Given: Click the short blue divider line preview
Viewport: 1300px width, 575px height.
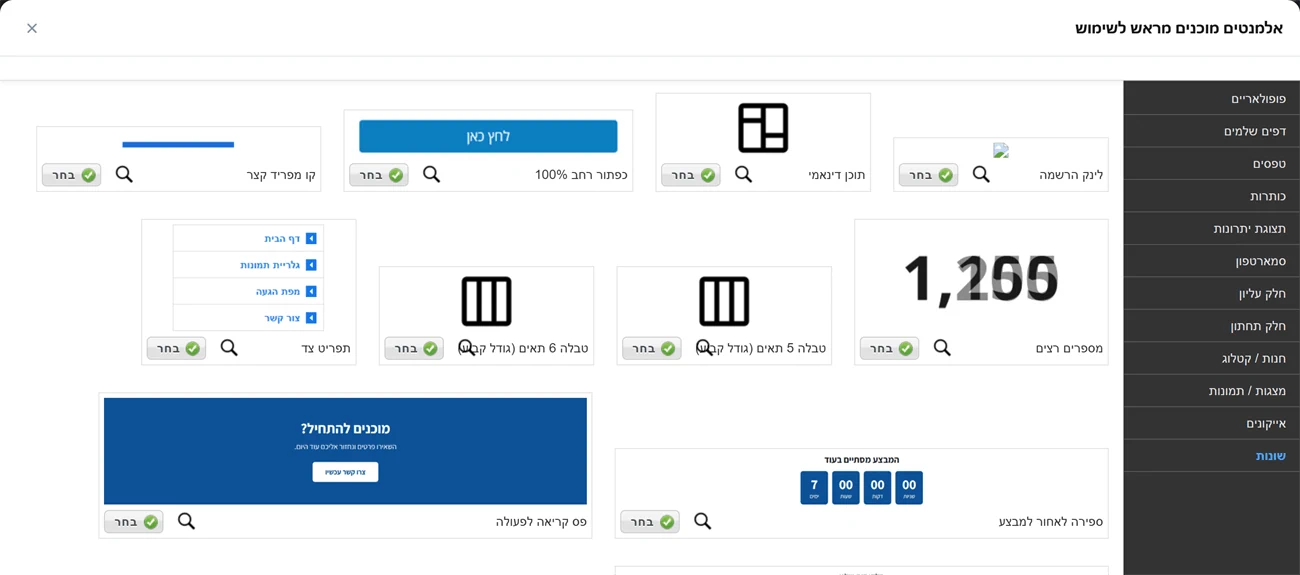Looking at the screenshot, I should [x=178, y=144].
